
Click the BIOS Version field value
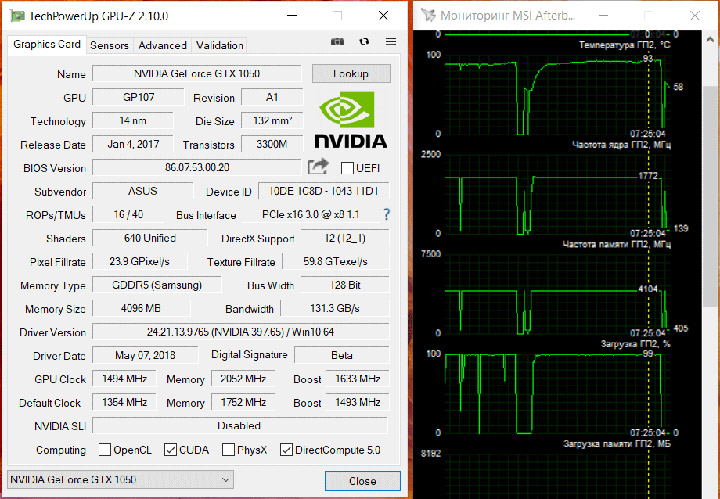[197, 167]
